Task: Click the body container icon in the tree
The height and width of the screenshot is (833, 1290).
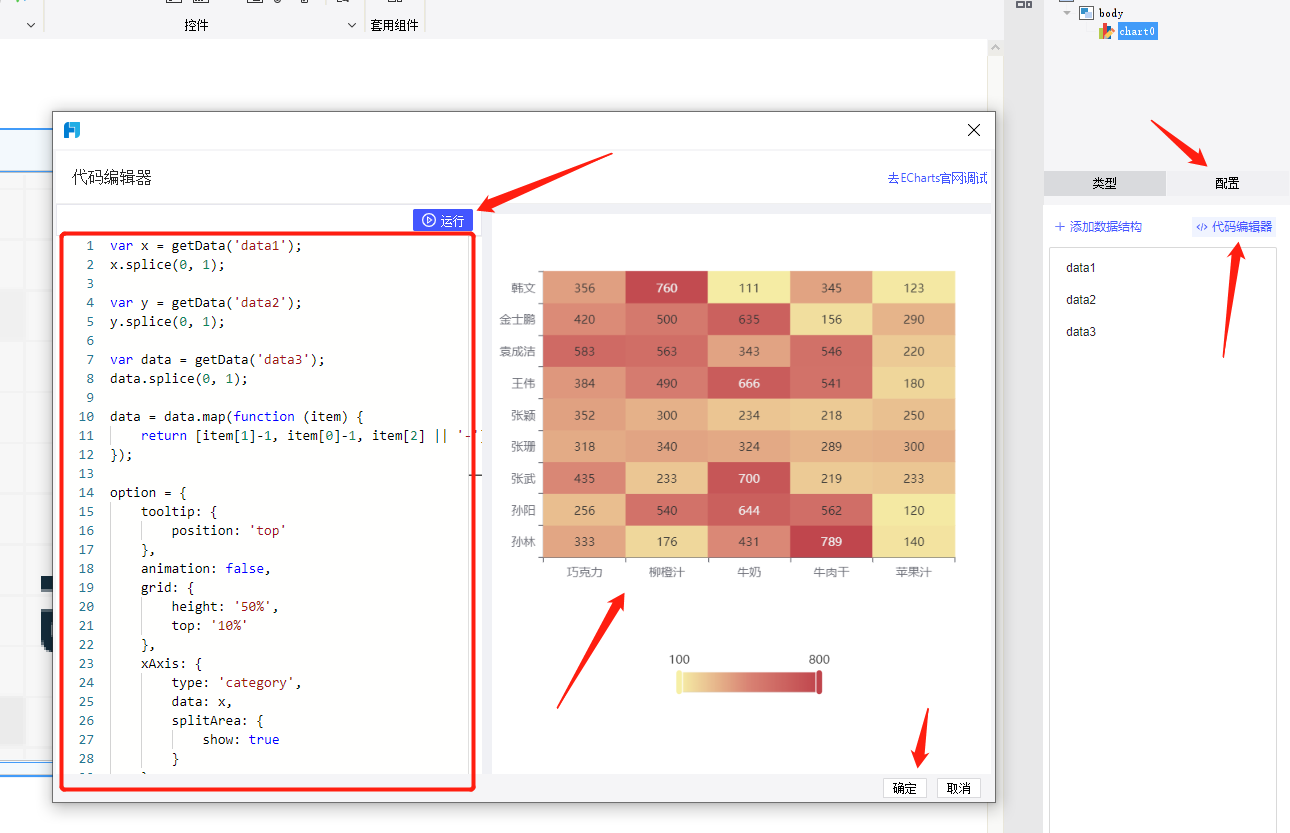Action: pyautogui.click(x=1086, y=13)
